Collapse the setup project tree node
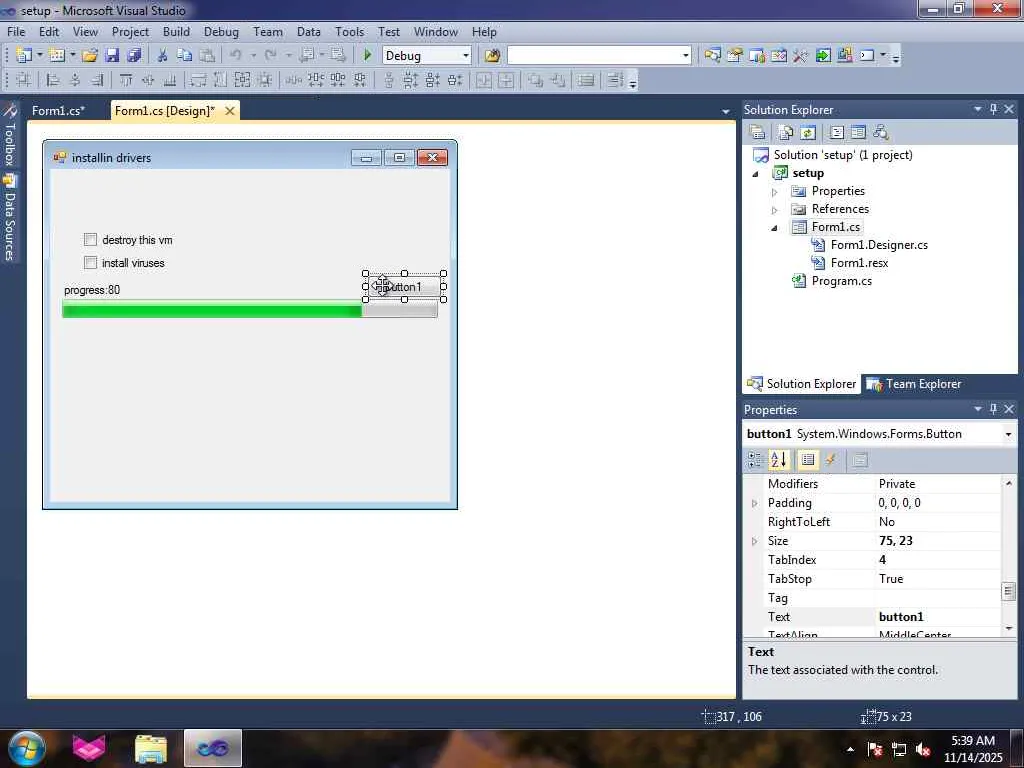Screen dimensions: 1024x768 756,174
